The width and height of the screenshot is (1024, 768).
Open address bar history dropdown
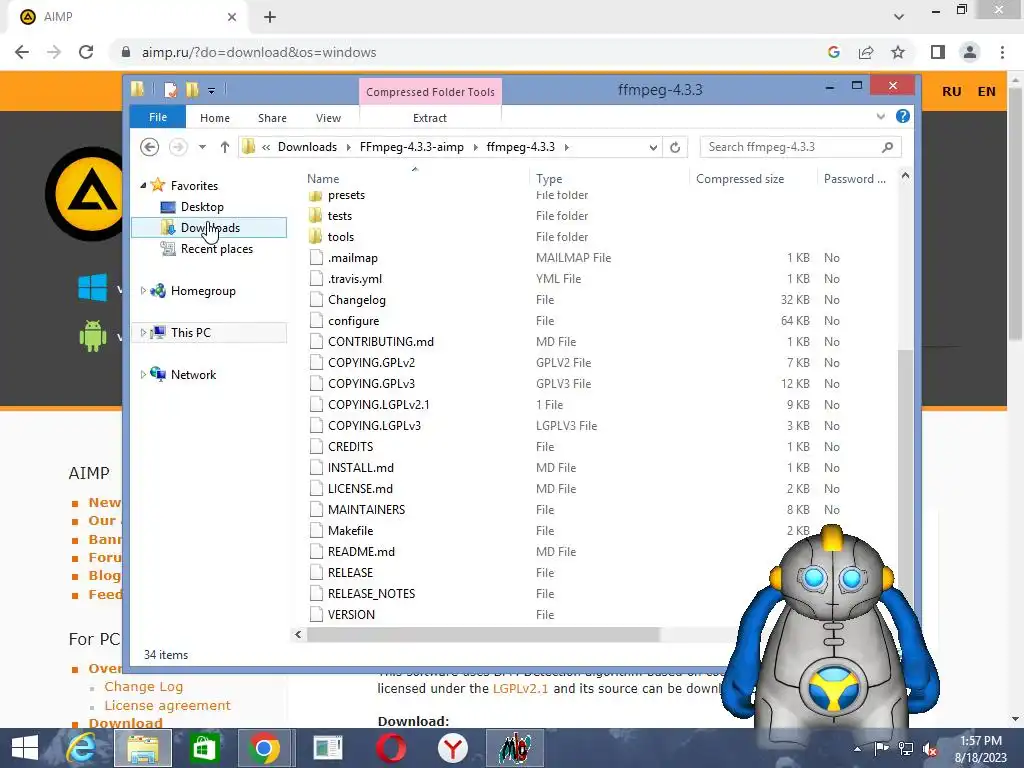click(x=653, y=147)
